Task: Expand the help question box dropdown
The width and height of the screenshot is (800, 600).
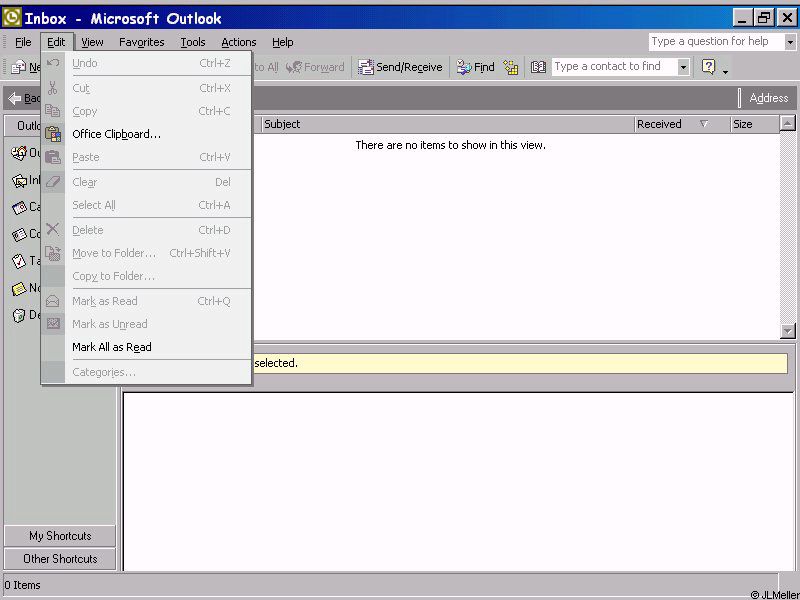Action: pyautogui.click(x=790, y=42)
